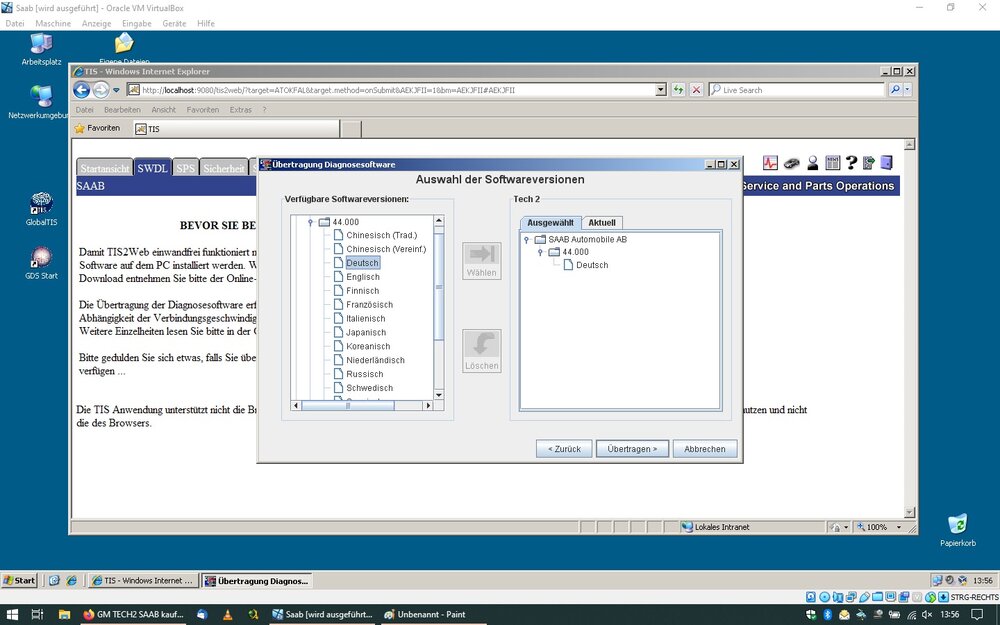Open the Startansicht tab in TIS

coord(105,168)
